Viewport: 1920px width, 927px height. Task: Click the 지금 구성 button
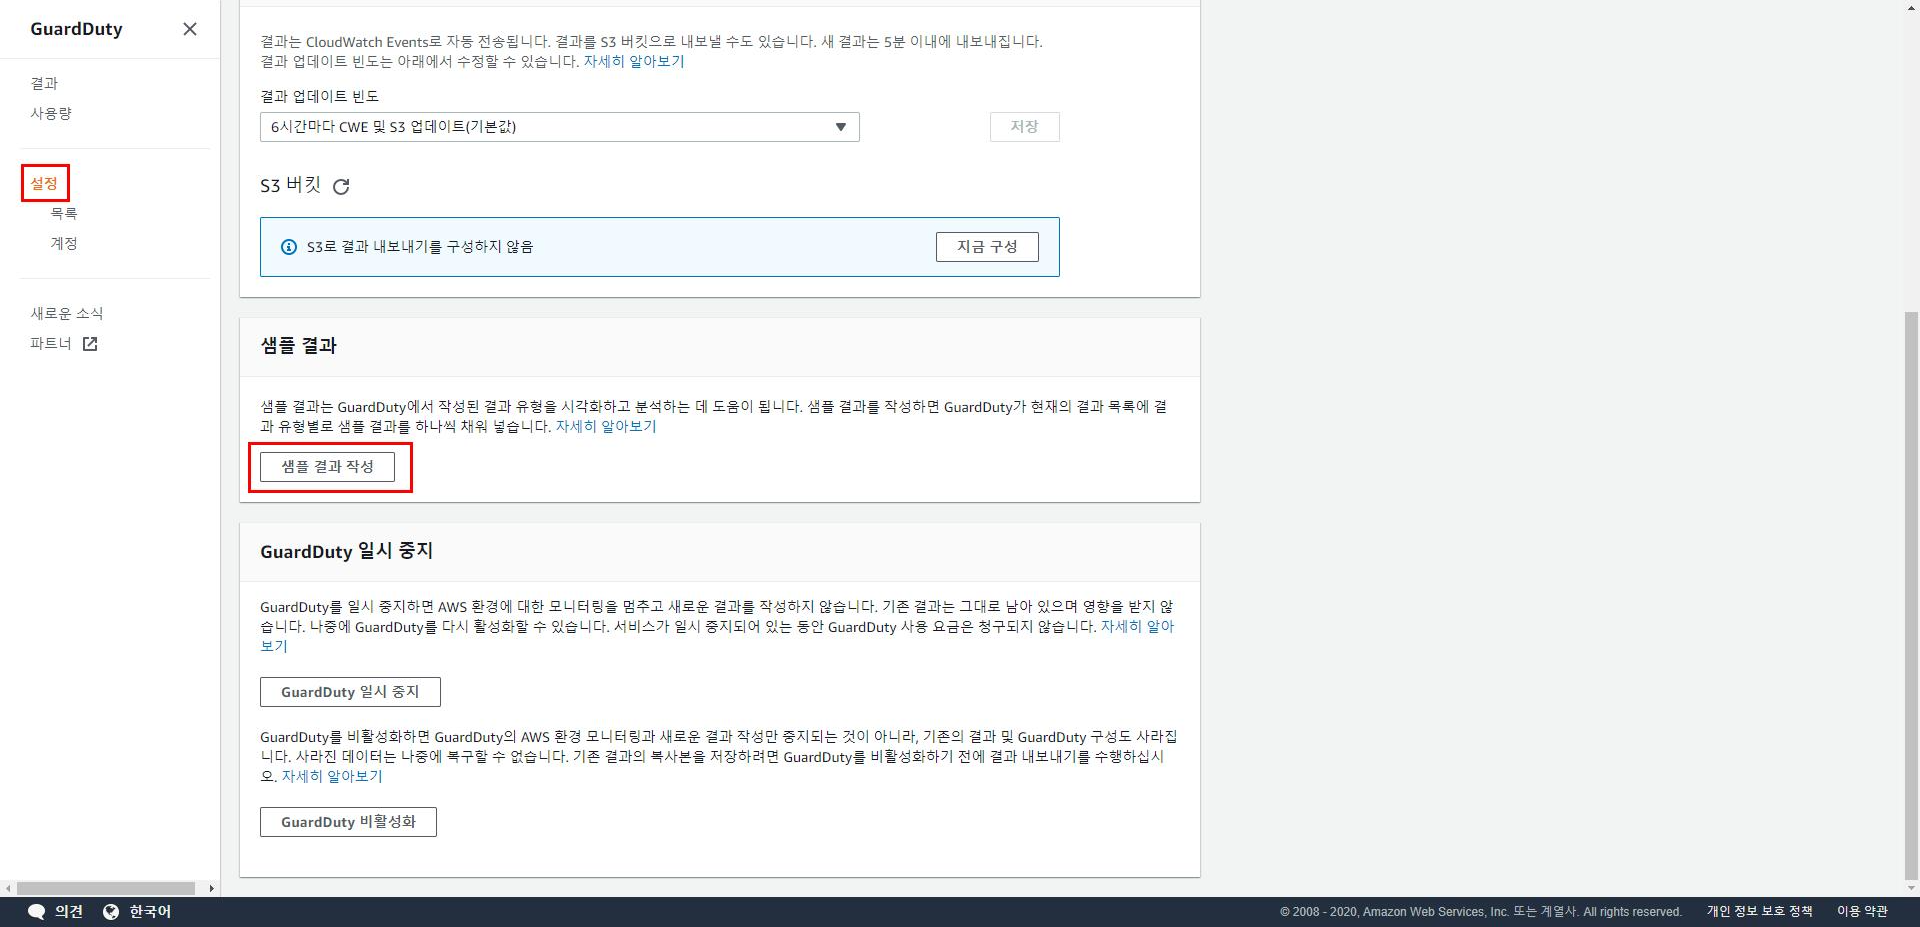point(987,247)
